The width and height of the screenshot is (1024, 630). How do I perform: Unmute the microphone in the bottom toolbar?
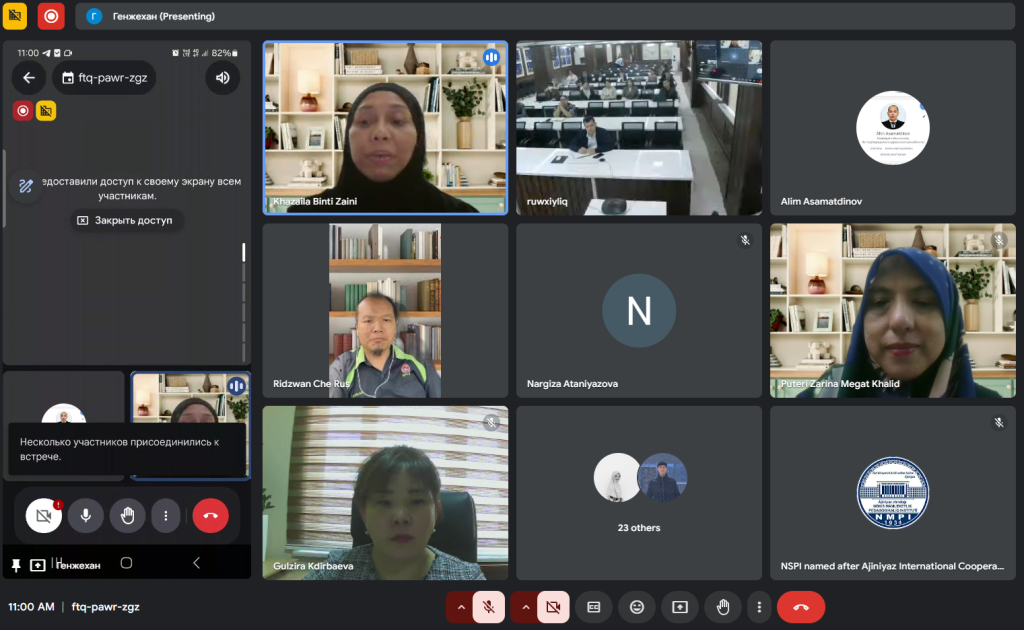coord(488,607)
